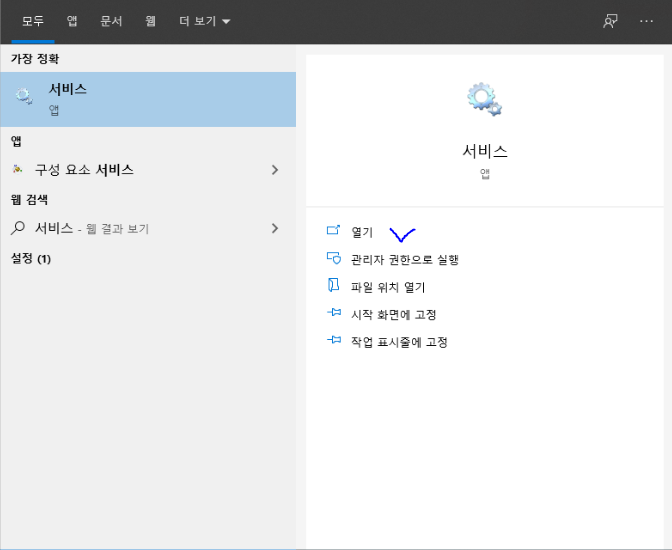Expand 구성 요소 서비스 arrow chevron

(x=275, y=170)
